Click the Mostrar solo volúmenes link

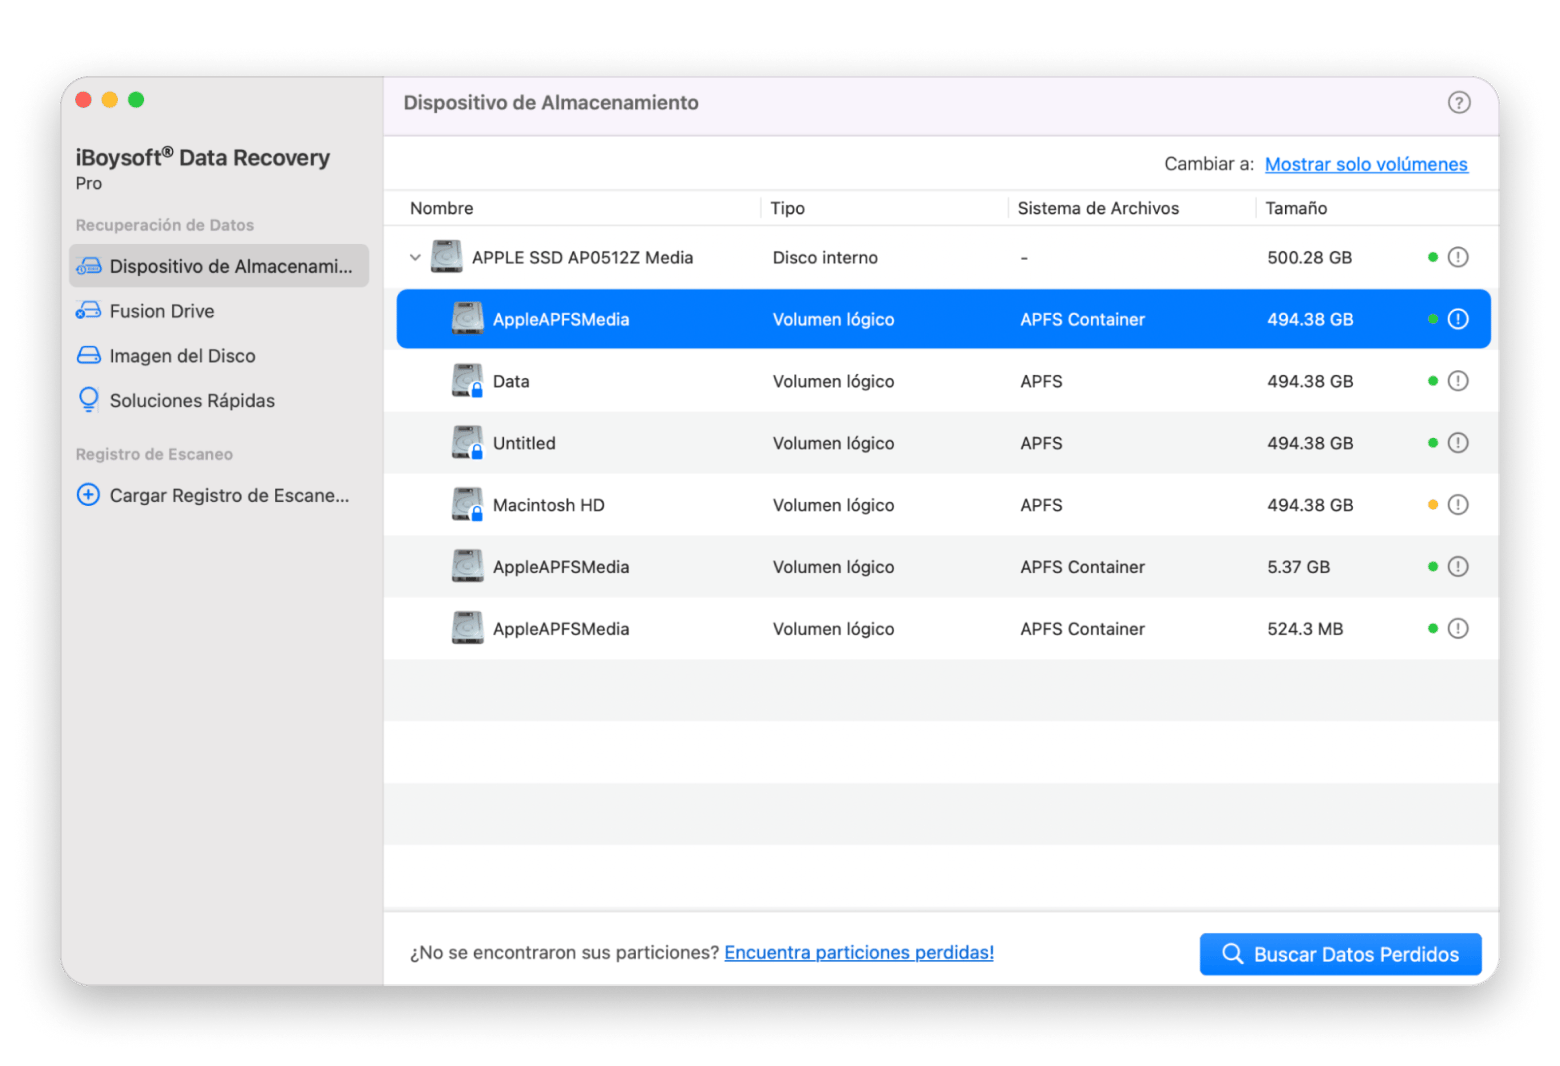click(1366, 164)
